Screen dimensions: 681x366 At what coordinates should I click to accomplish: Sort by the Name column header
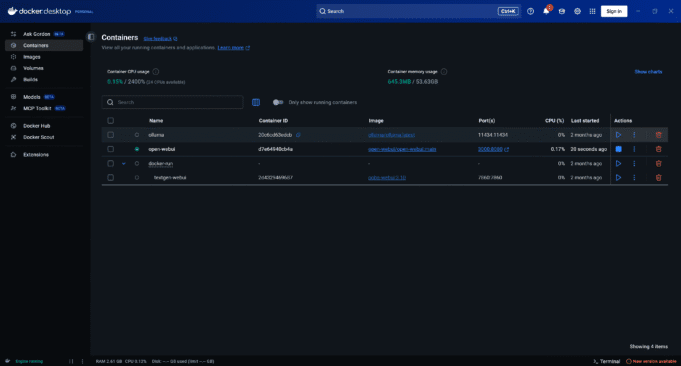click(156, 121)
